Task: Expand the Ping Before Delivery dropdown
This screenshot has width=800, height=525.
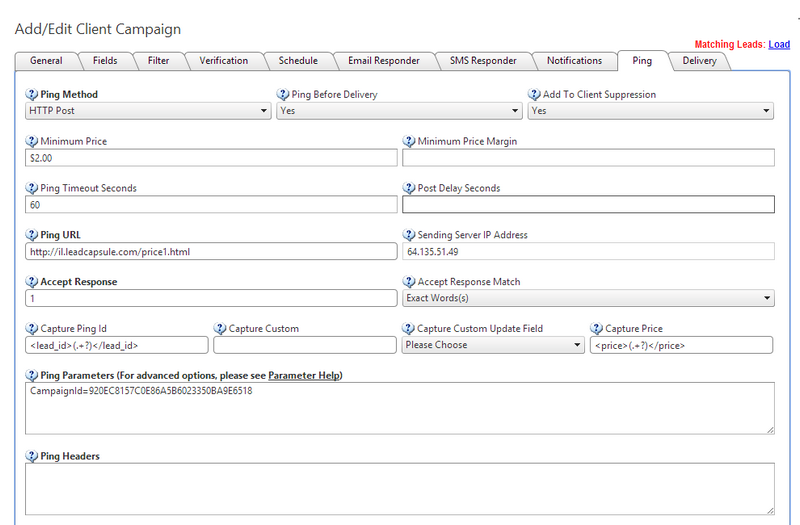Action: 398,111
